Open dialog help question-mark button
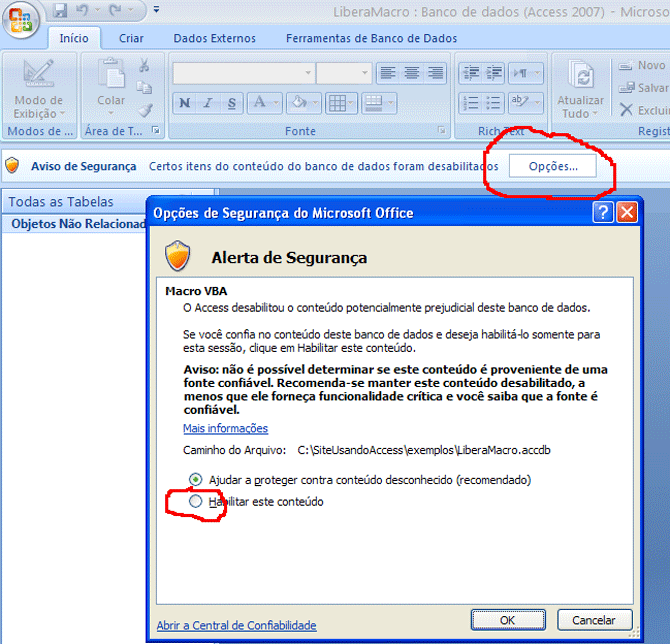Screen dimensions: 670x644 point(603,212)
